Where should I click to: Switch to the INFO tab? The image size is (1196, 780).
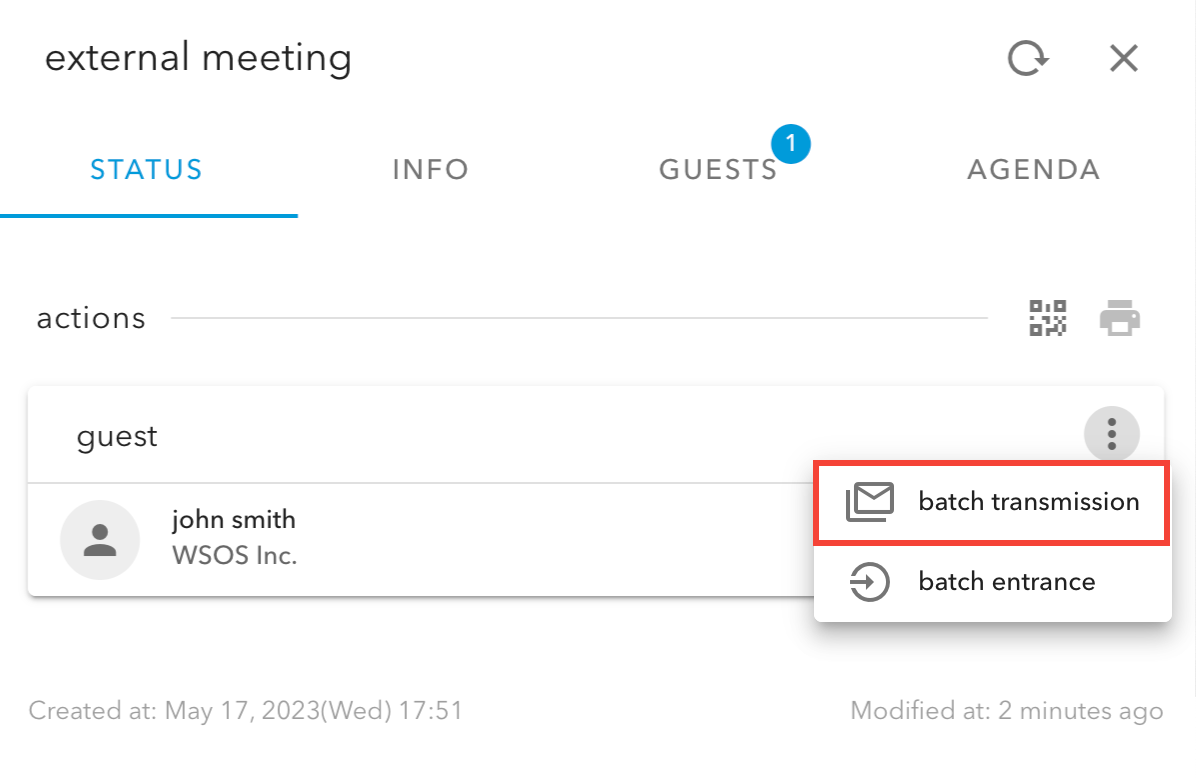[x=431, y=170]
